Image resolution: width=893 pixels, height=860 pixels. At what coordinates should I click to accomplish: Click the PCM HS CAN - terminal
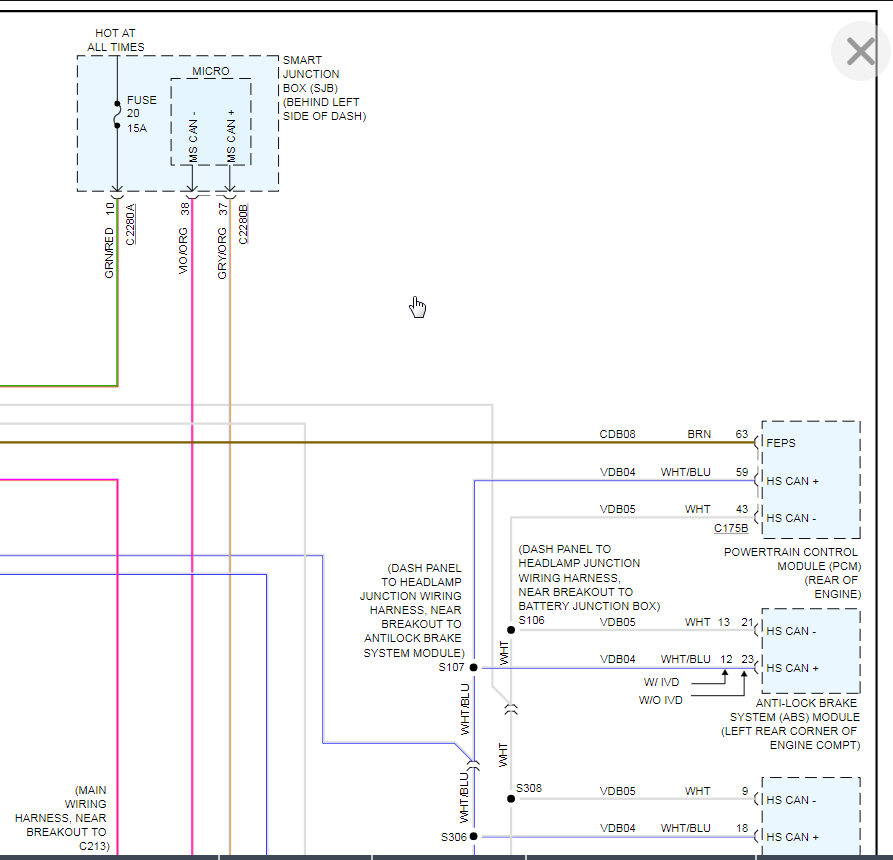[792, 518]
